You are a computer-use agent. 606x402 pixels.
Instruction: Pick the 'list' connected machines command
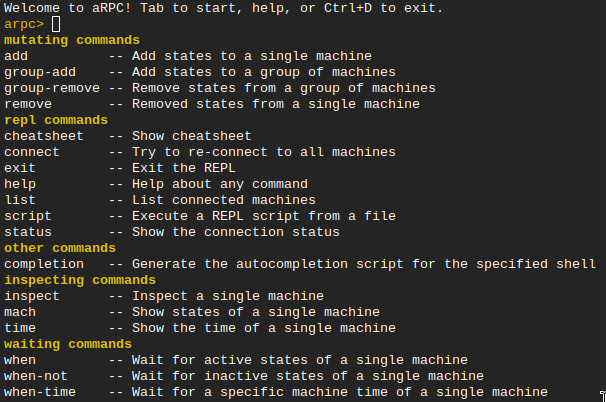coord(20,200)
